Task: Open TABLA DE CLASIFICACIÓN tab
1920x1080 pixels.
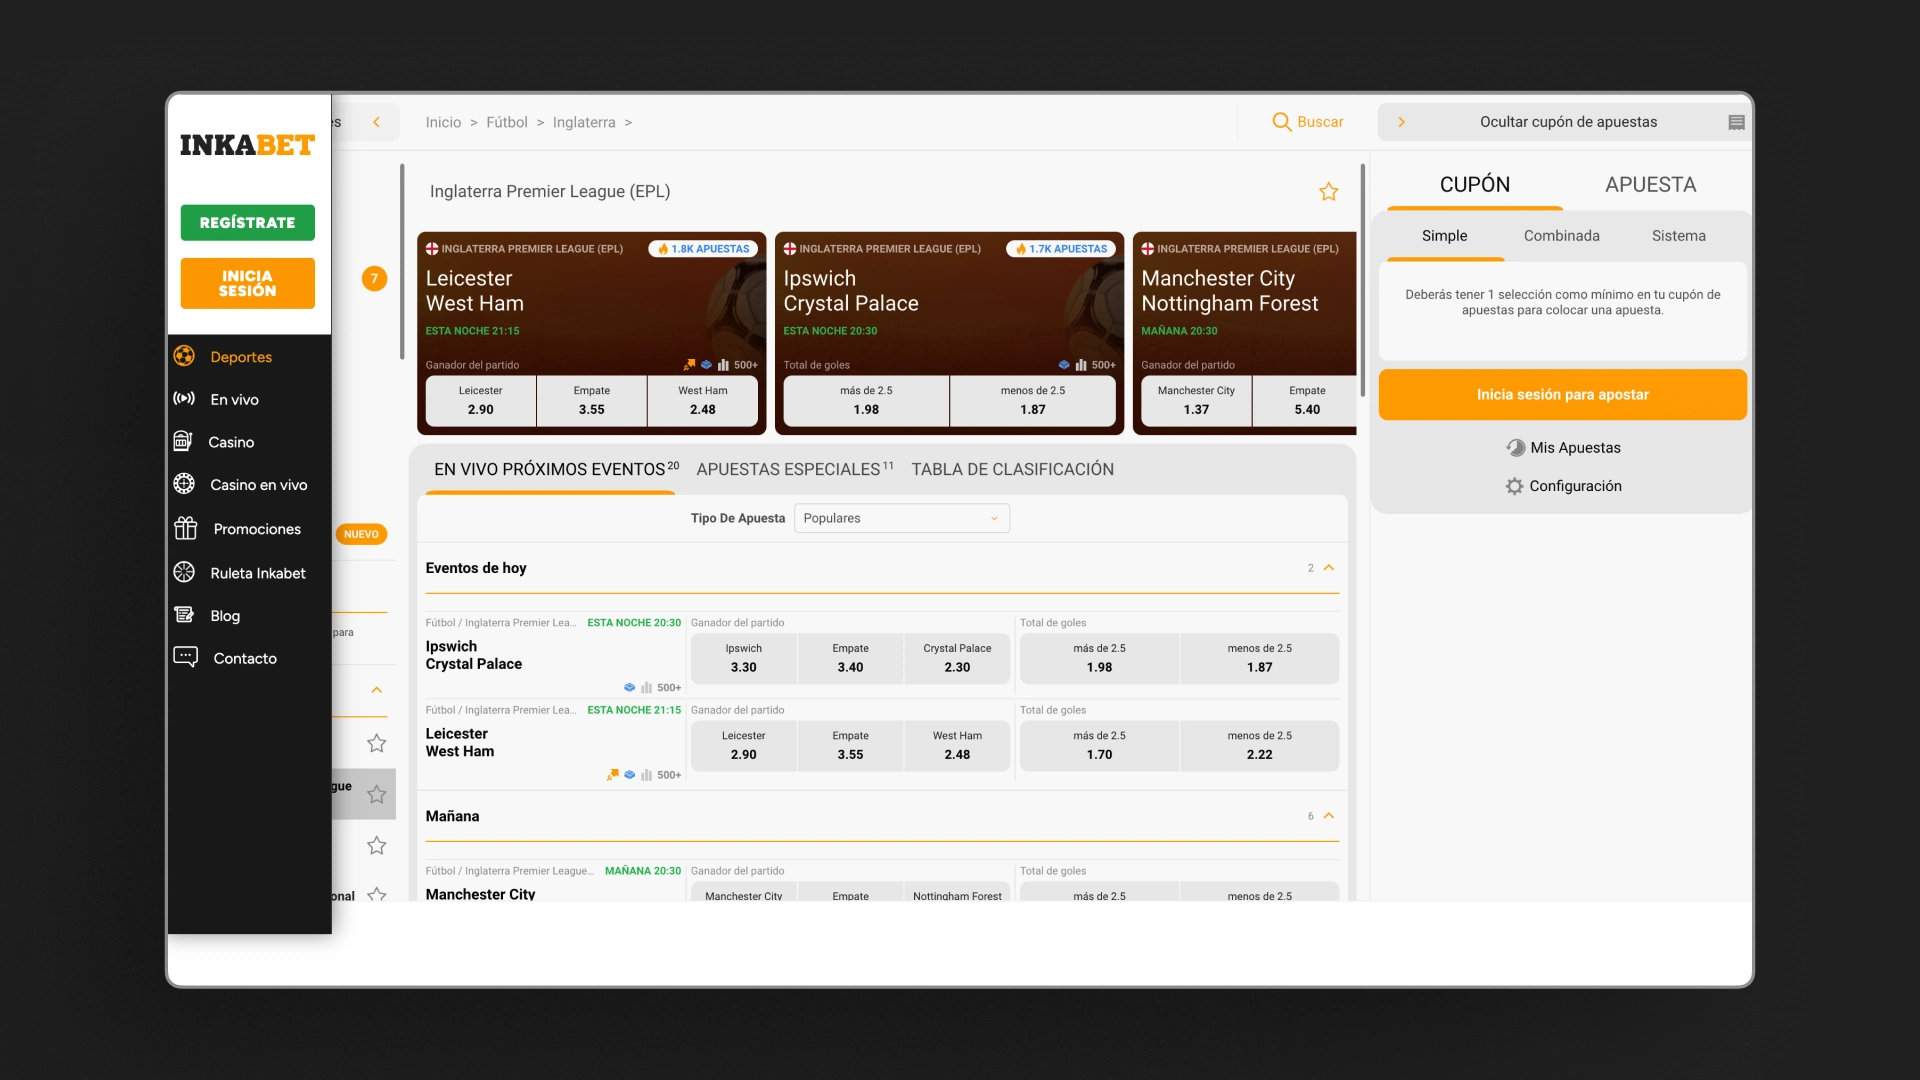Action: (1012, 469)
